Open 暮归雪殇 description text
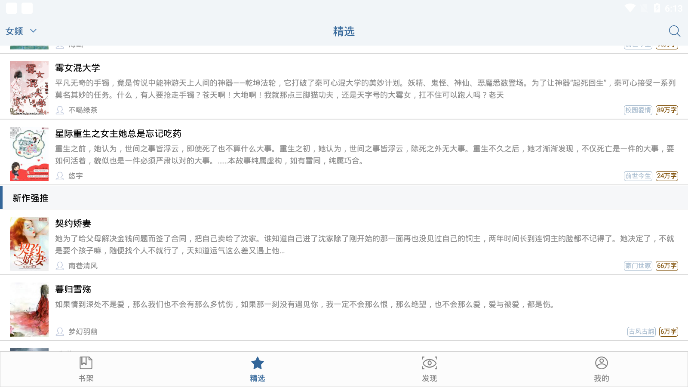Image resolution: width=688 pixels, height=387 pixels. [305, 304]
